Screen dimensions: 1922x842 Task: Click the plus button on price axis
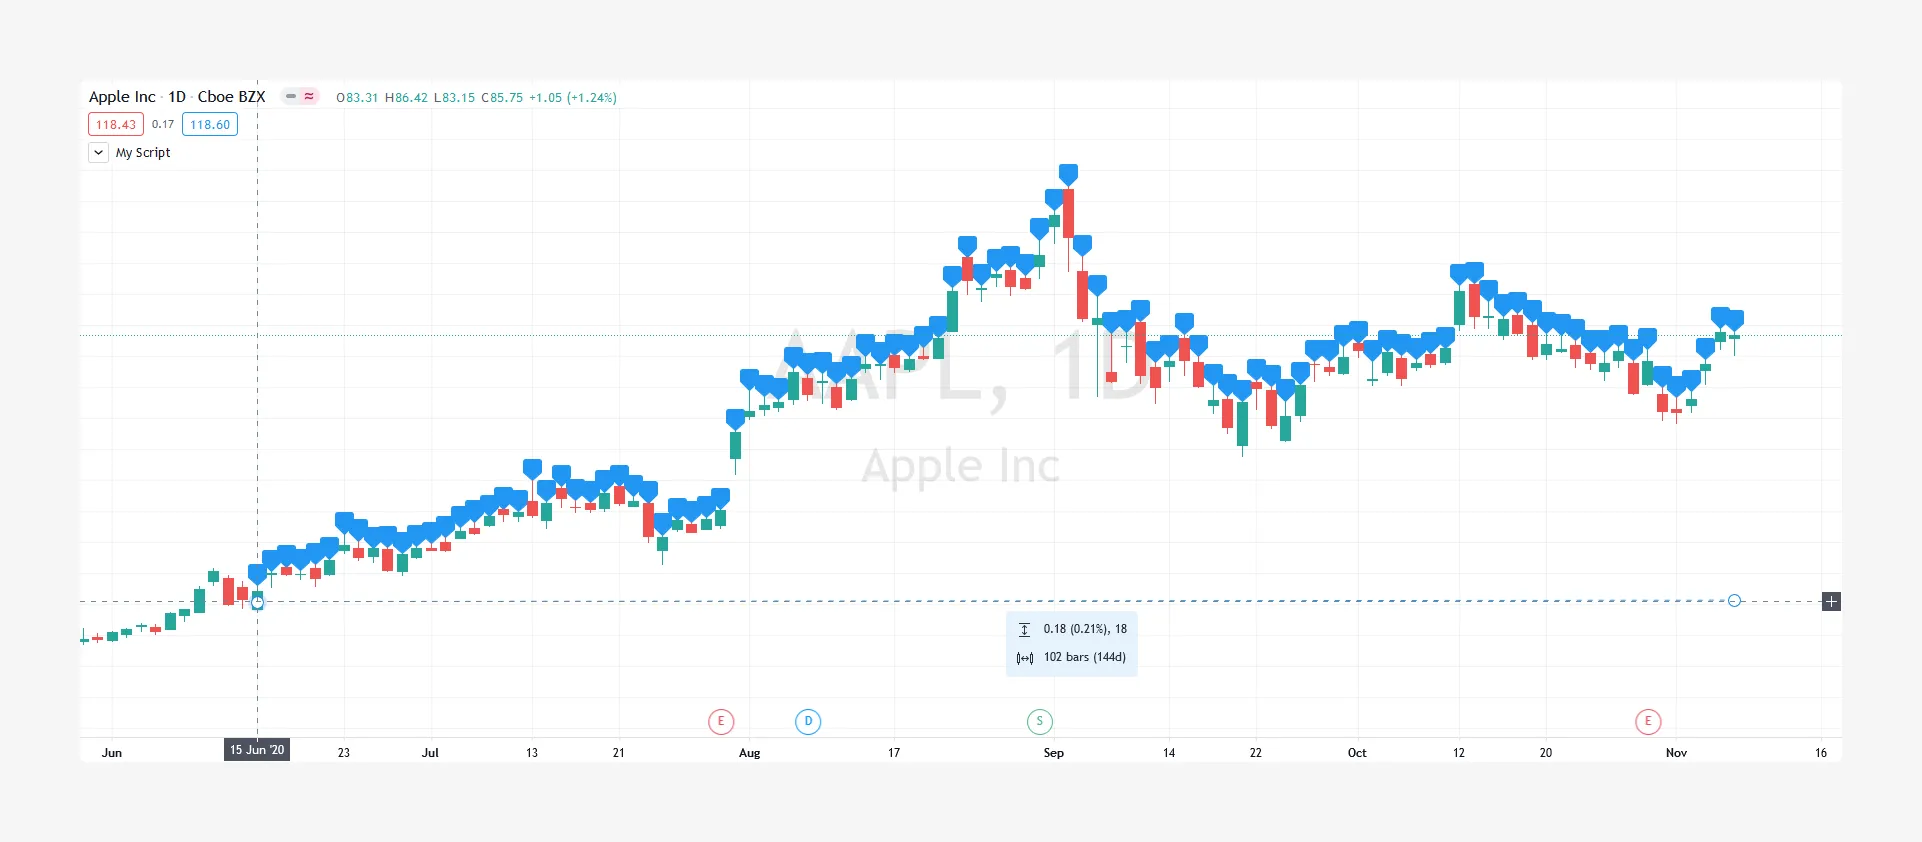coord(1831,601)
